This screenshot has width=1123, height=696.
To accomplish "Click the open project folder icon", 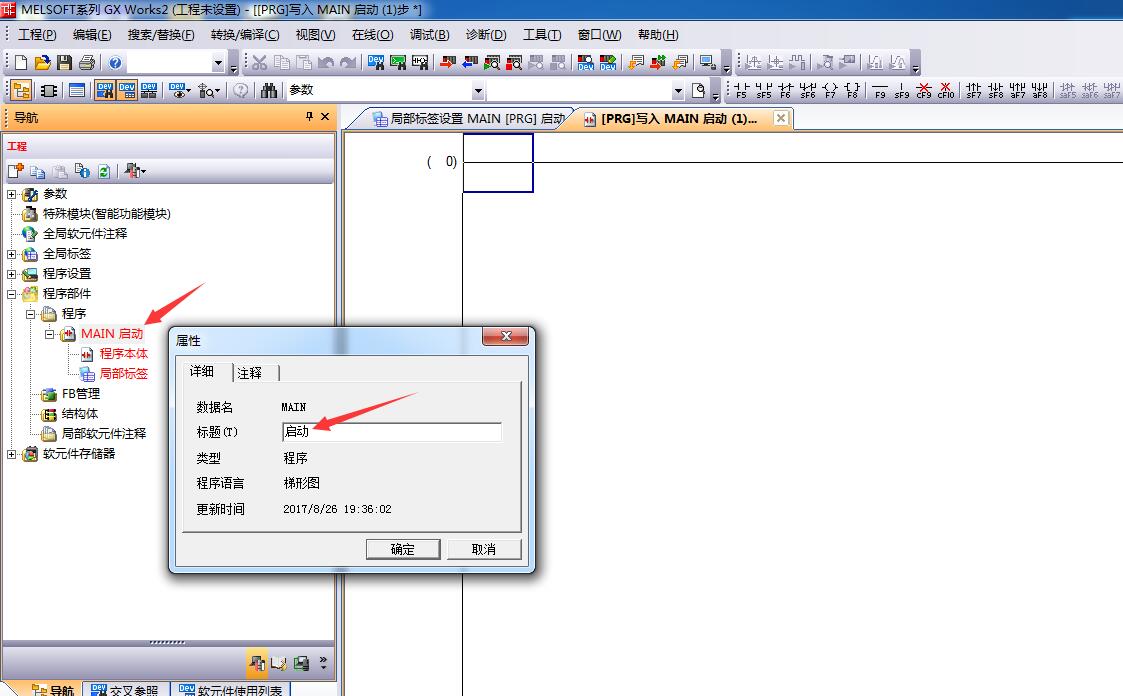I will [43, 63].
